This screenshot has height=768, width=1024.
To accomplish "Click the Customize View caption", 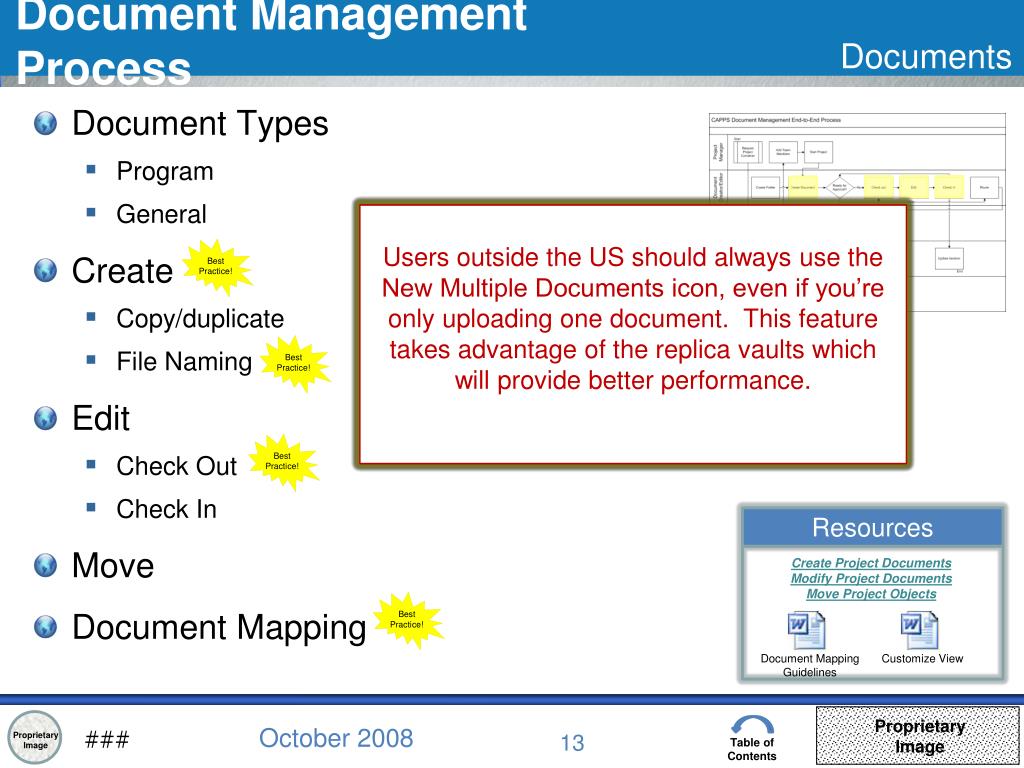I will (x=922, y=658).
